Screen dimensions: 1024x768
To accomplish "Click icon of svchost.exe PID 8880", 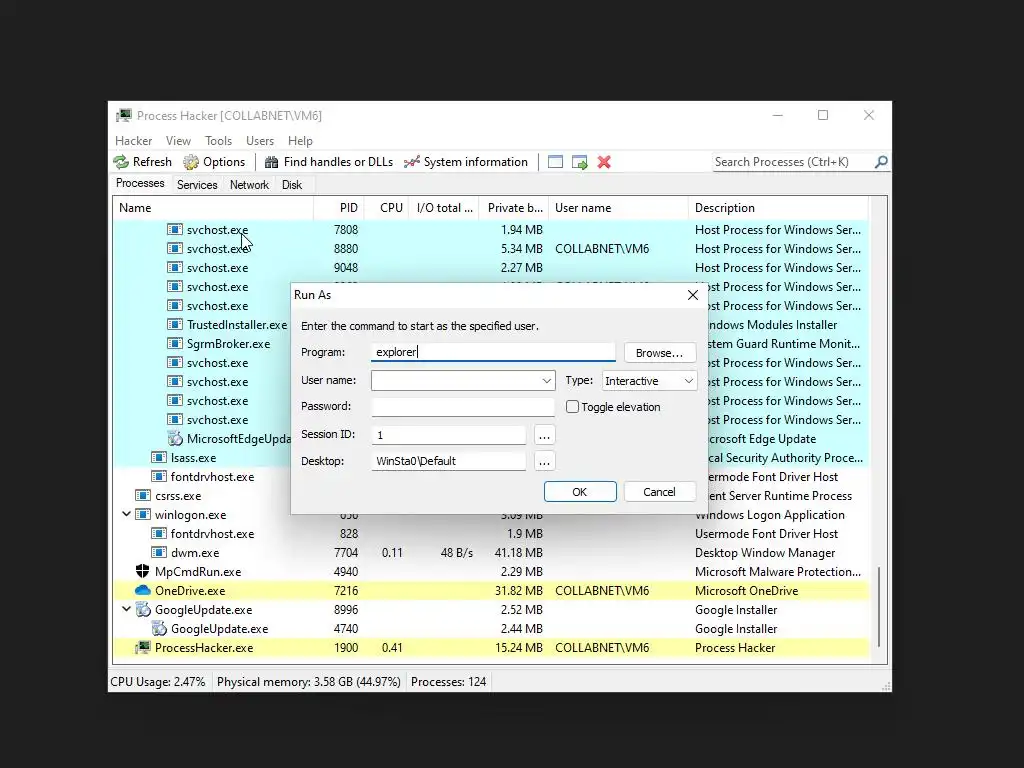I will pyautogui.click(x=174, y=248).
